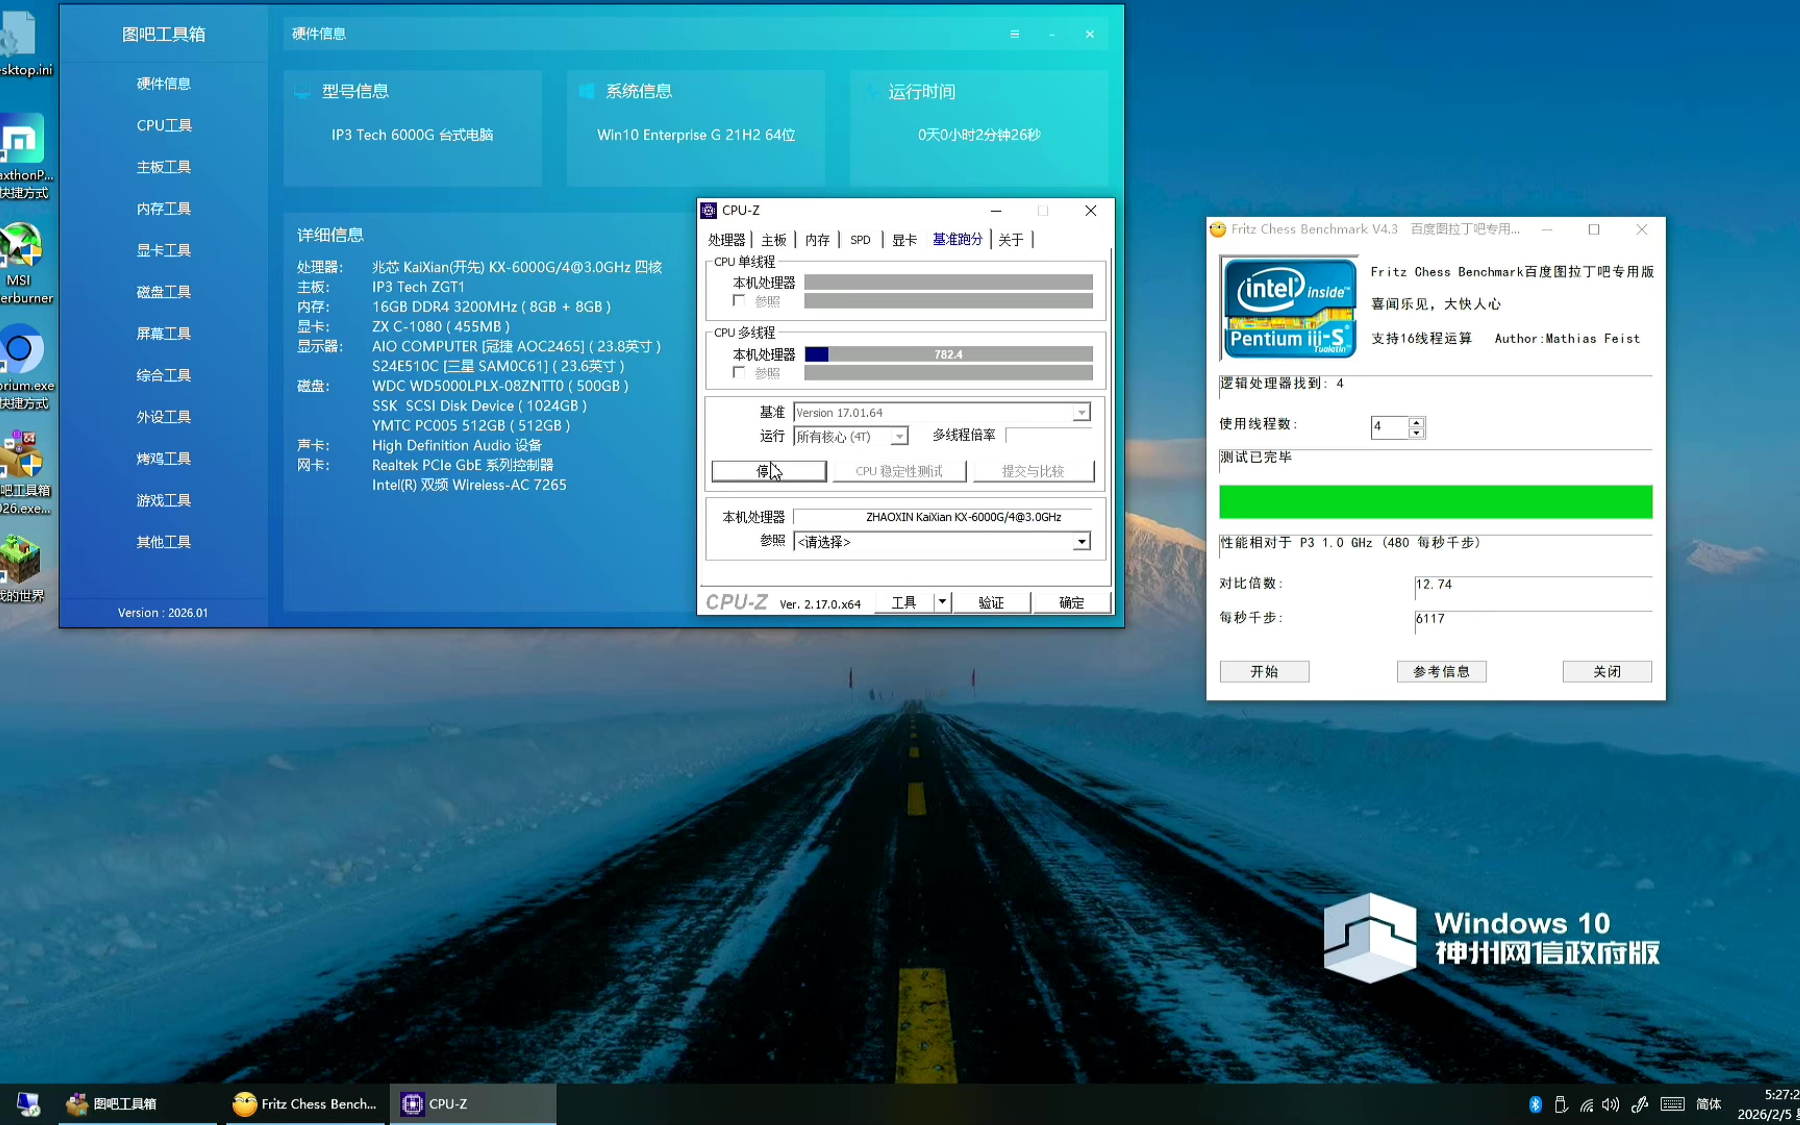Enable the 参照 checkbox under CPU 多线程
This screenshot has height=1125, width=1800.
739,373
